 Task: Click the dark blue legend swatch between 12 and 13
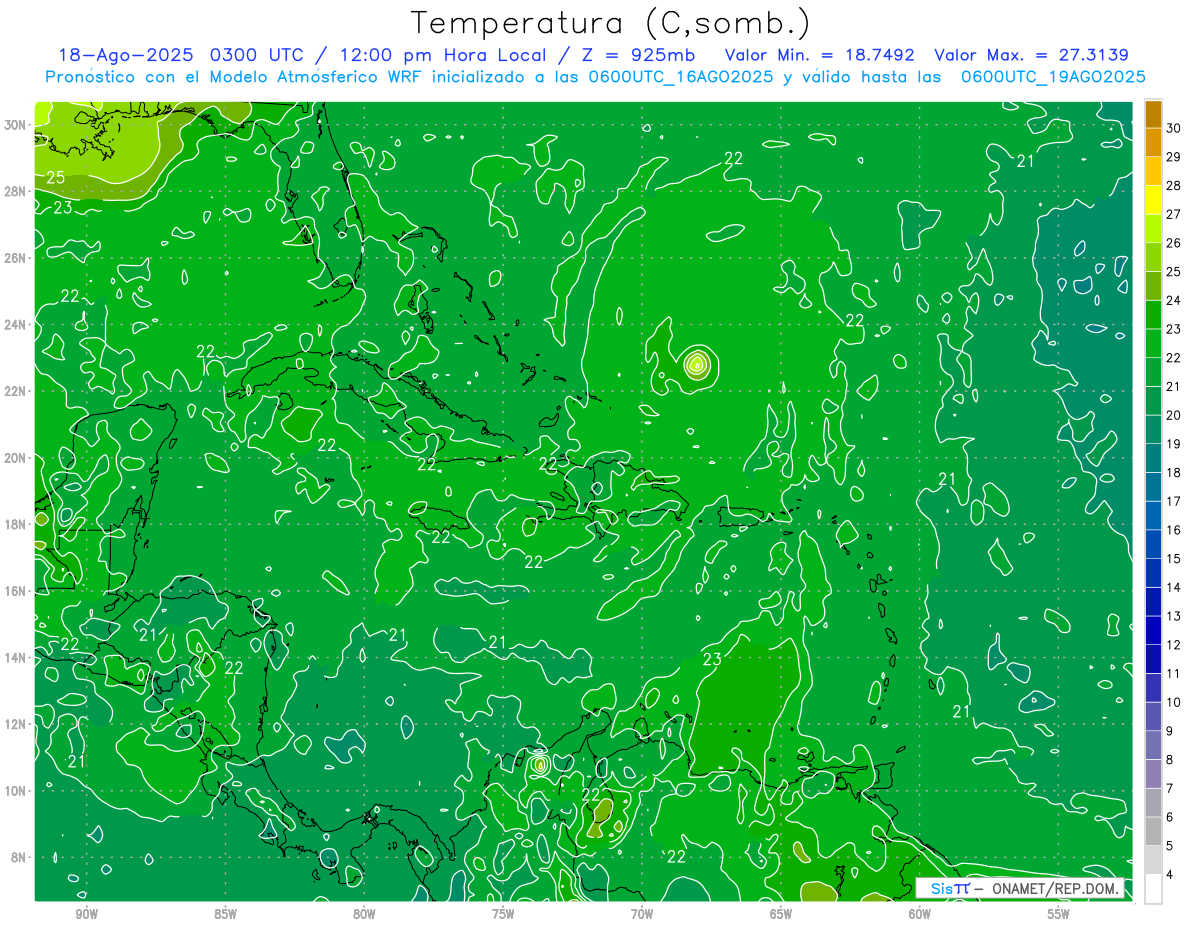coord(1153,631)
